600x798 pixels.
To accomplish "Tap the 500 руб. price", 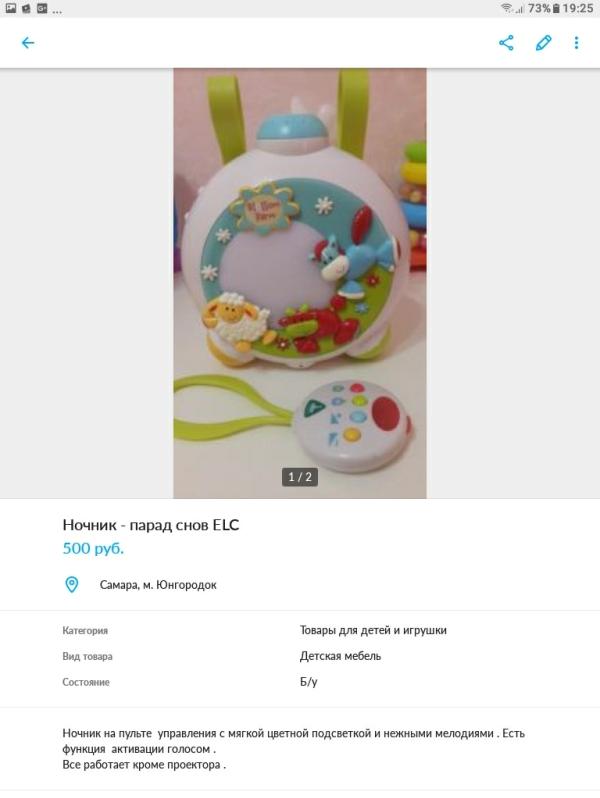I will coord(93,548).
